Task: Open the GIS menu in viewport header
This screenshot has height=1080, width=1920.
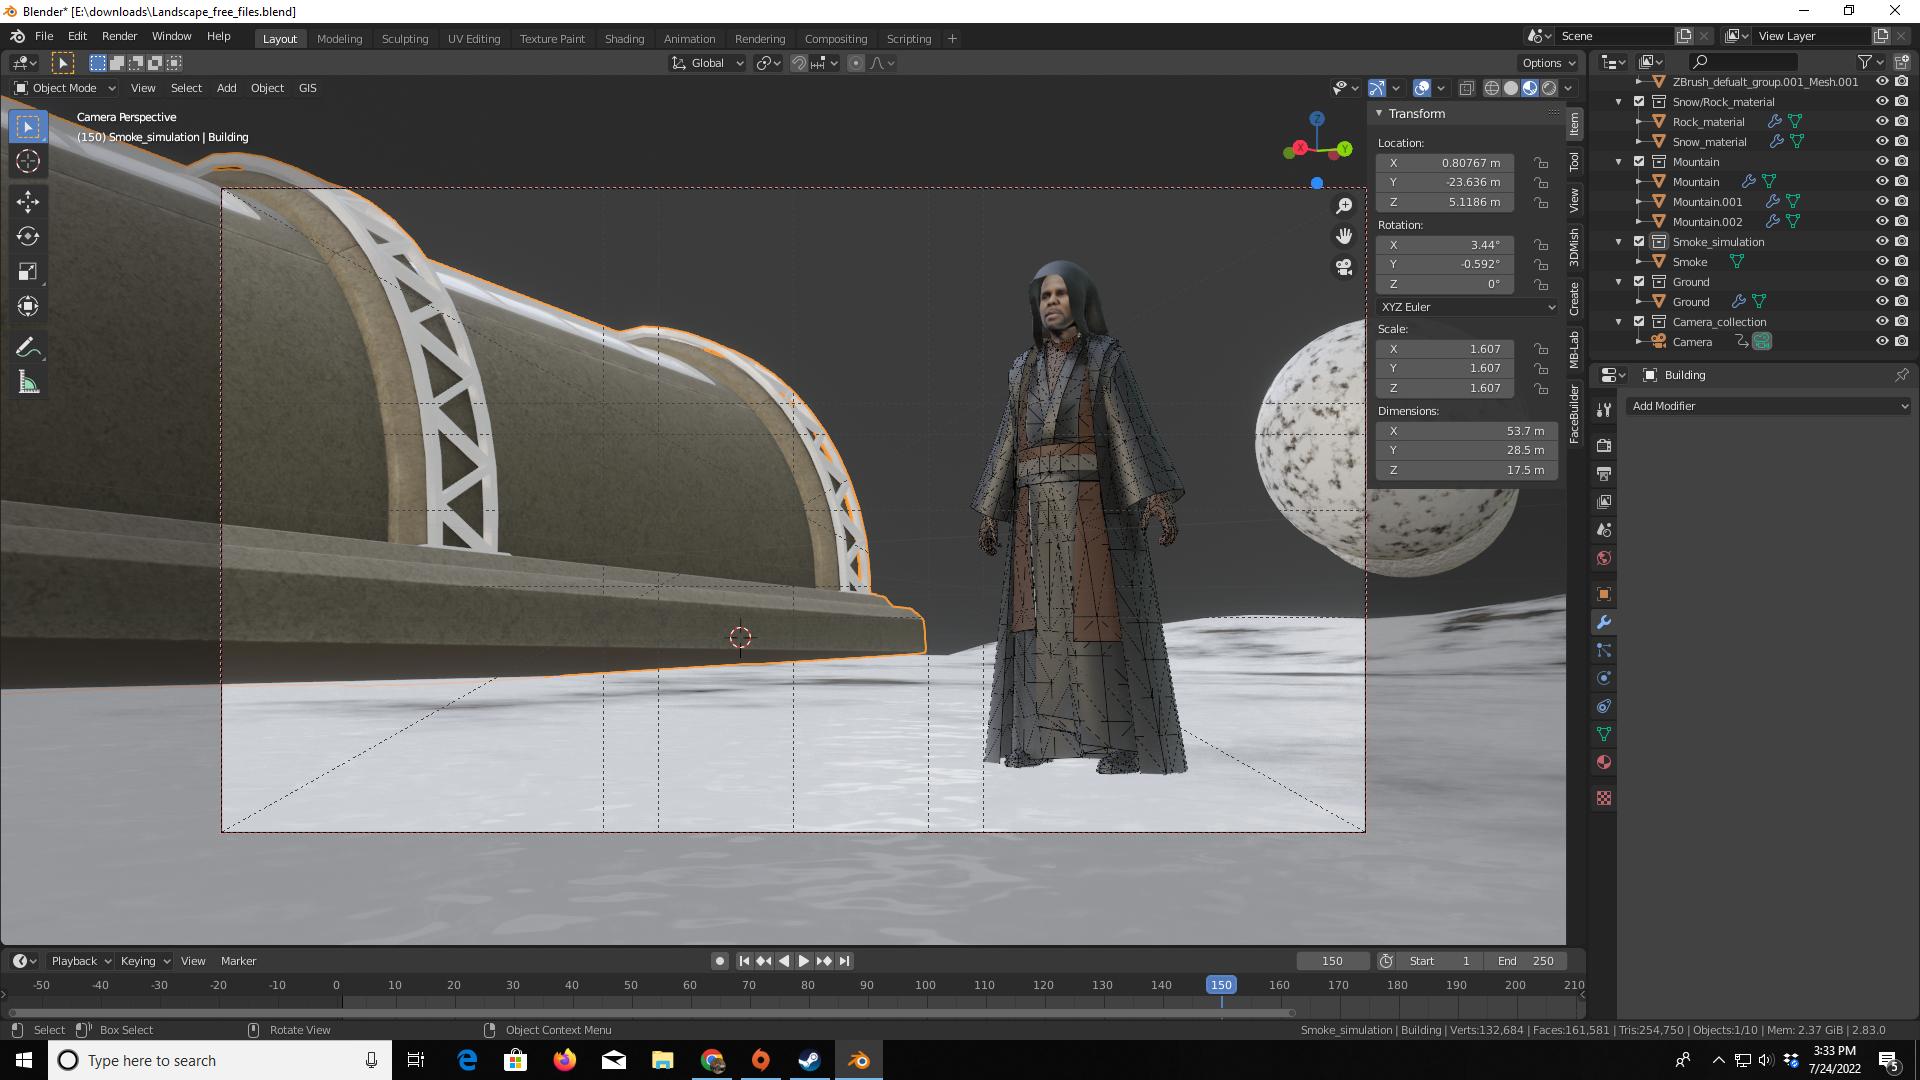Action: [307, 88]
